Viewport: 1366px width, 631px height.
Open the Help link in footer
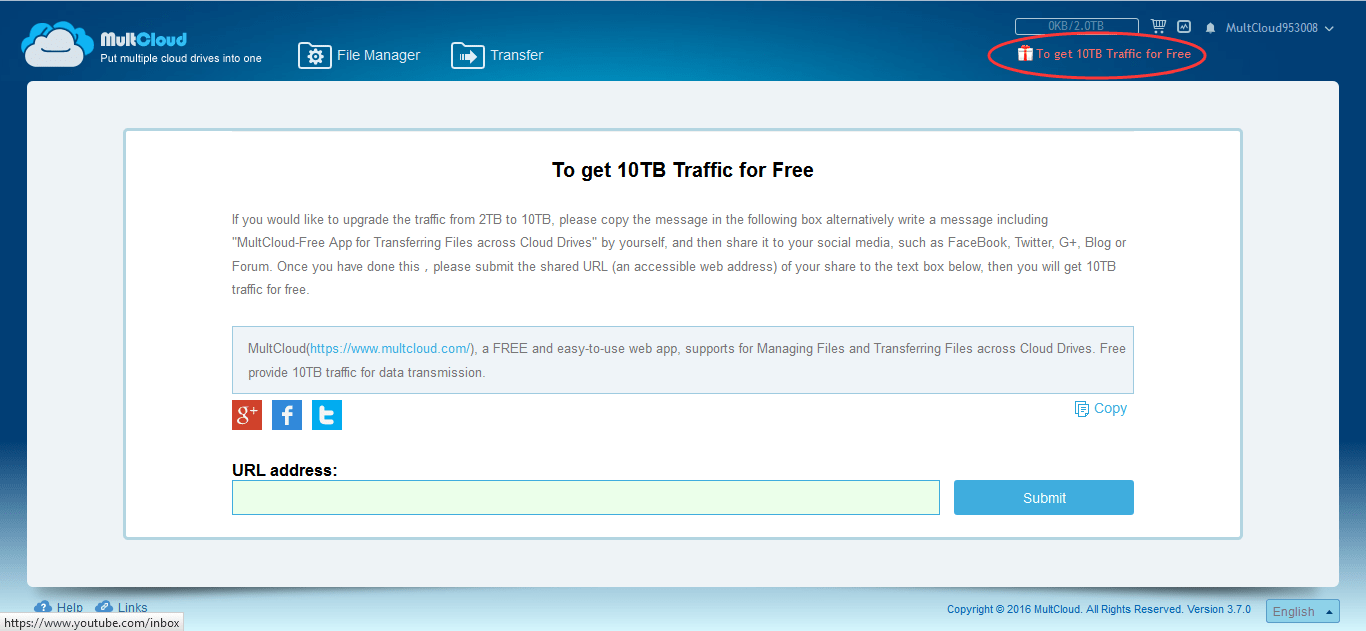pos(70,608)
